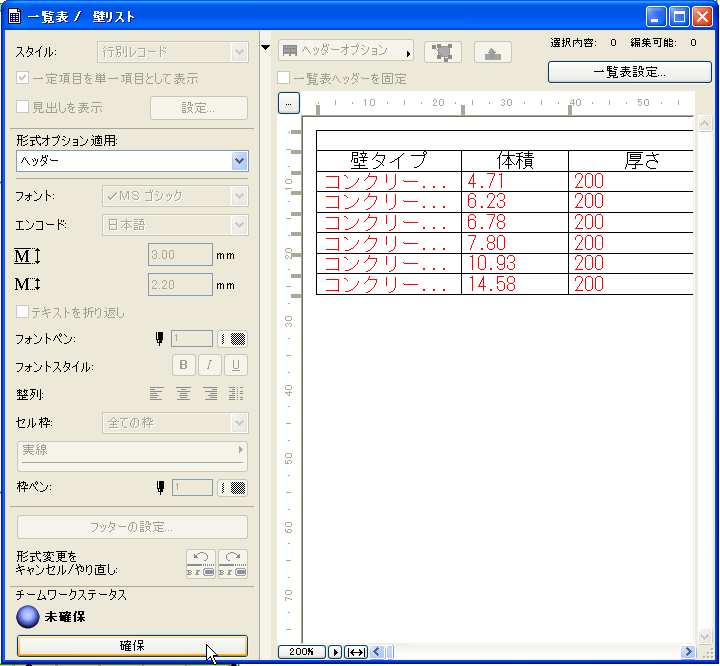Click the 14.58 volume cell

(x=515, y=284)
